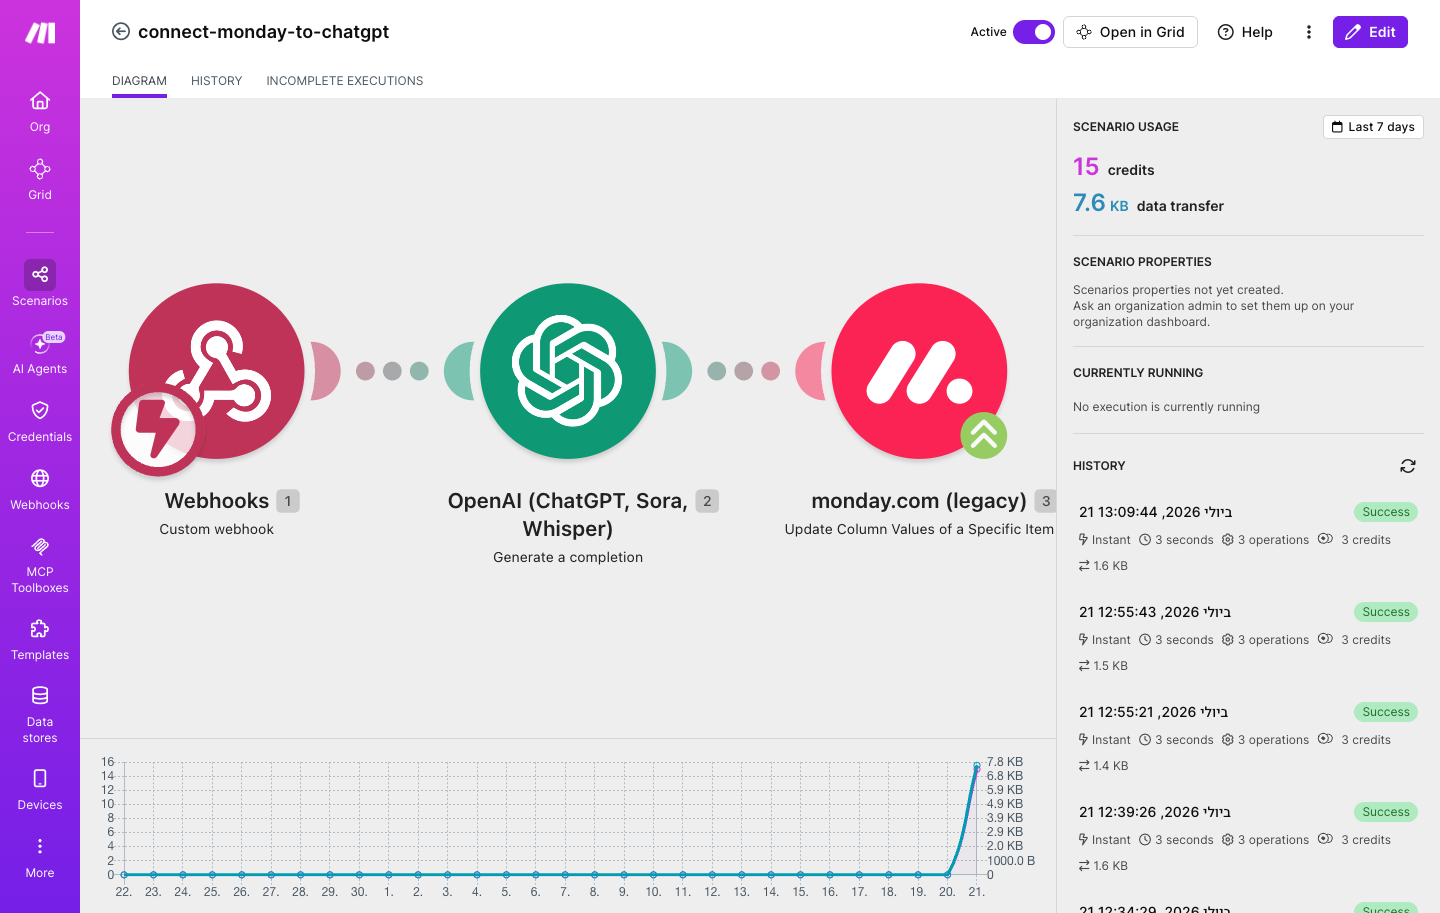Open the 12:55:21 execution history entry
This screenshot has height=913, width=1440.
pos(1248,738)
